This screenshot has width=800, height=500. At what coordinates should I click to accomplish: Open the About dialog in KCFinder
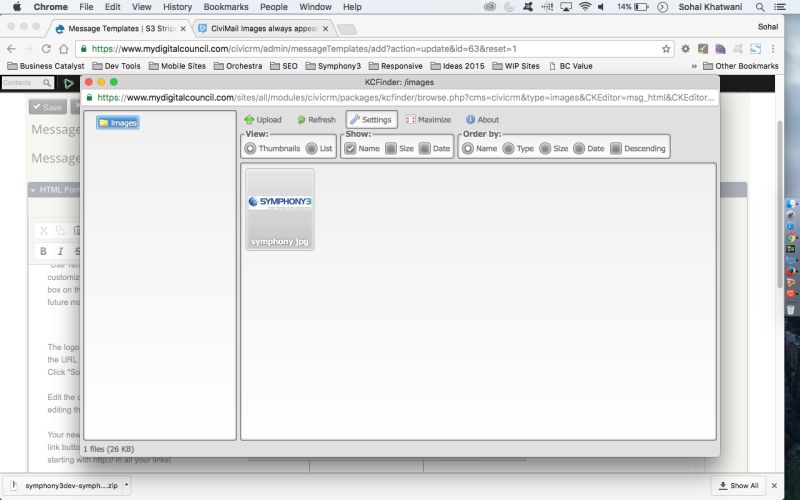tap(482, 119)
